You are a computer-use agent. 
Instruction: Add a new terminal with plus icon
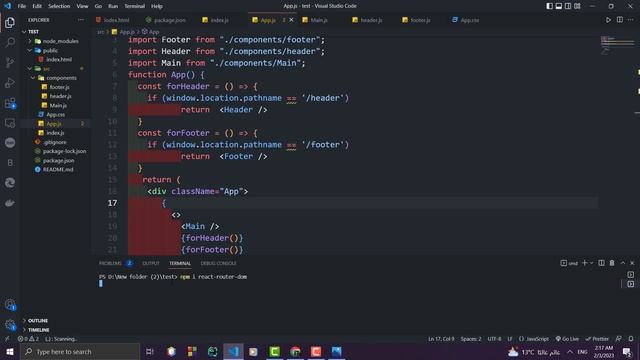click(x=584, y=263)
